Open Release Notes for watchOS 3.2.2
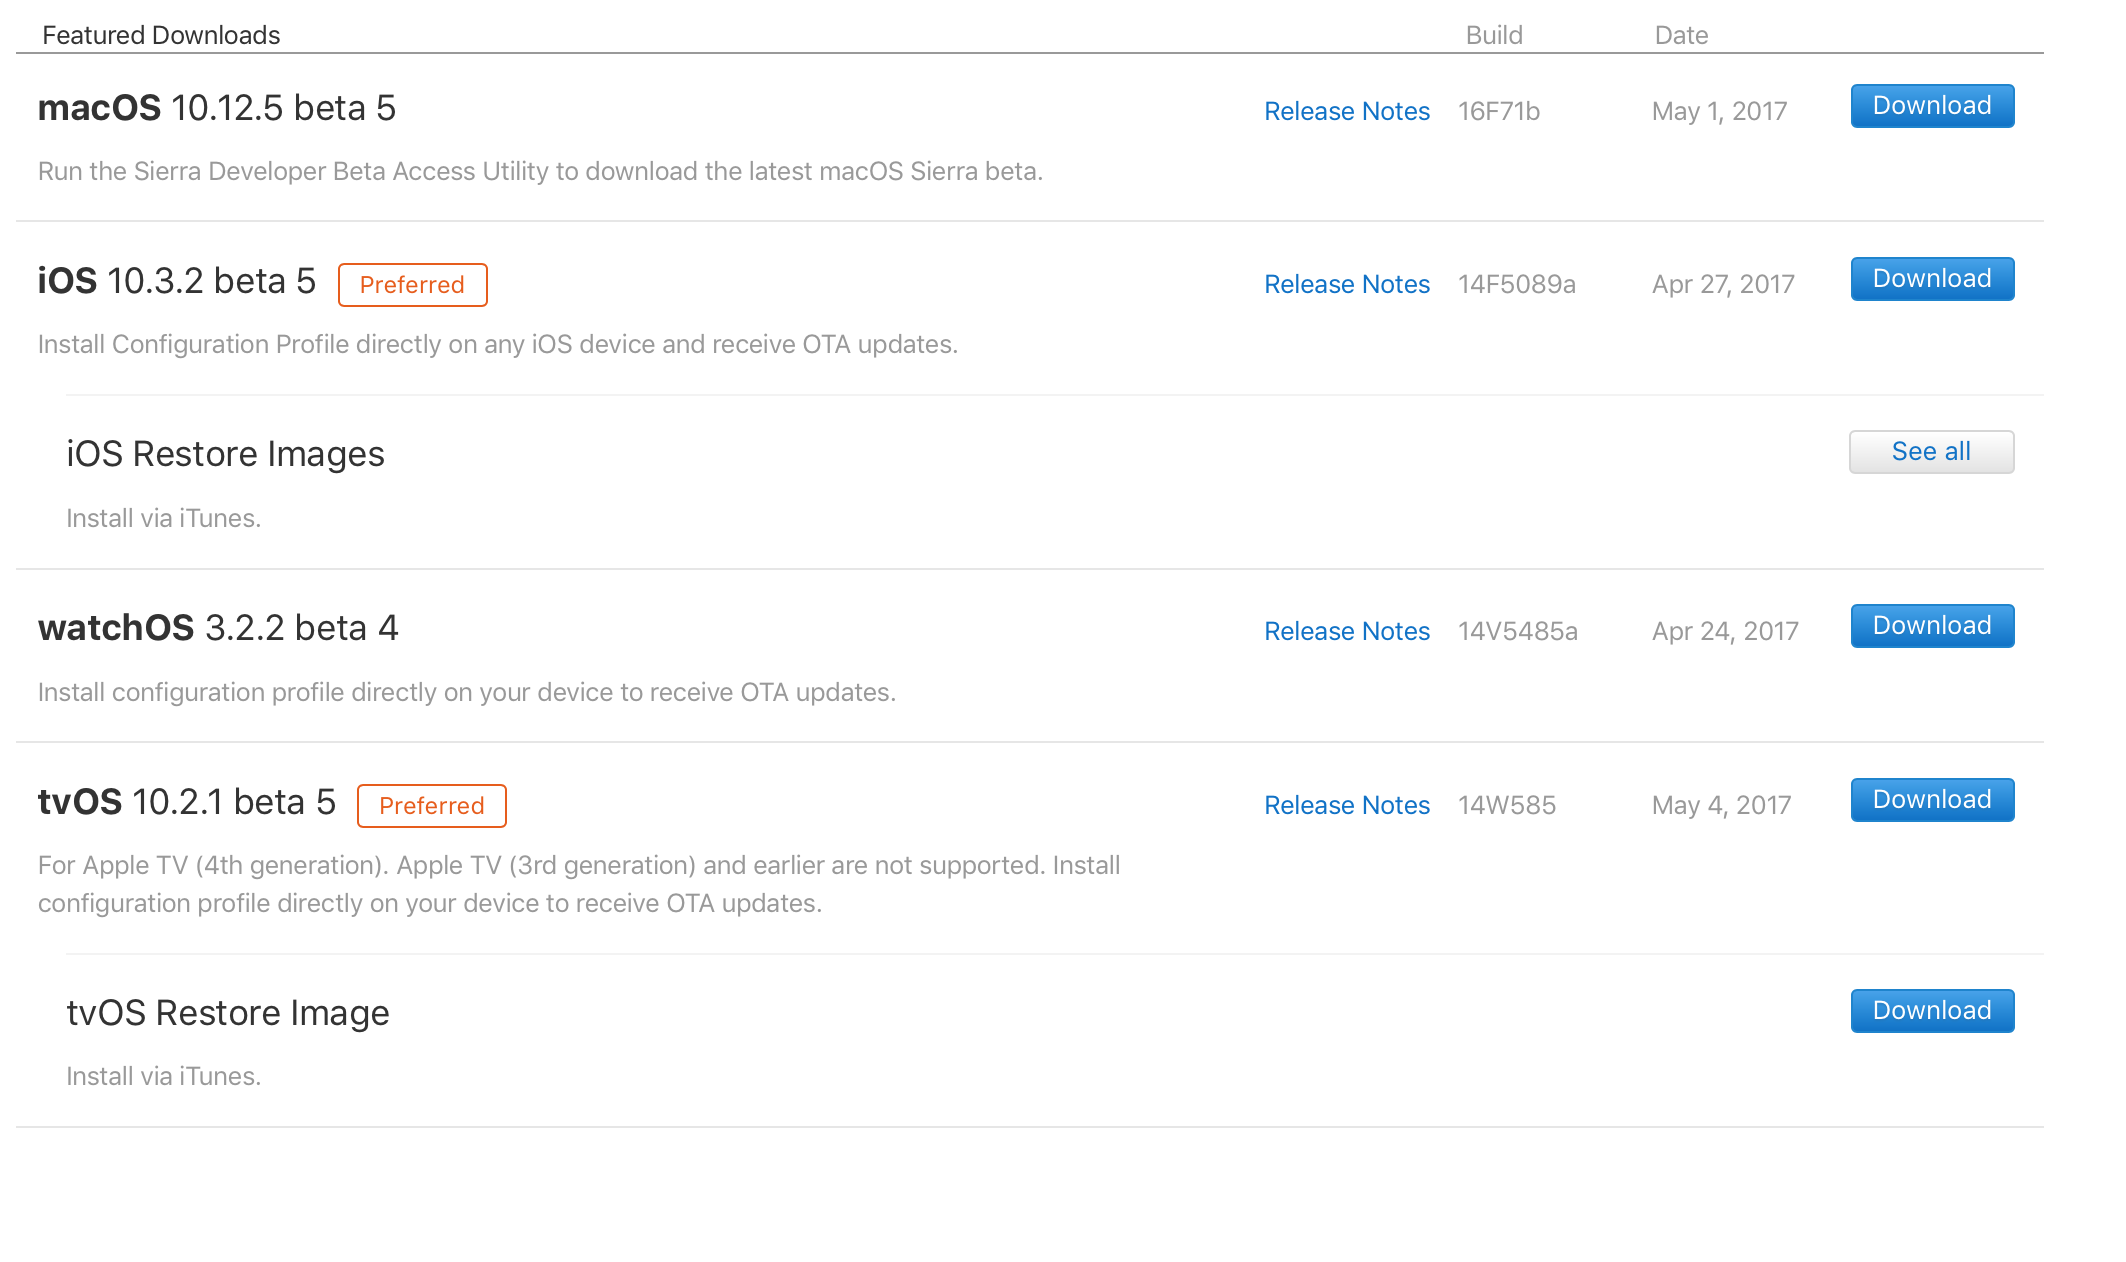 1347,631
